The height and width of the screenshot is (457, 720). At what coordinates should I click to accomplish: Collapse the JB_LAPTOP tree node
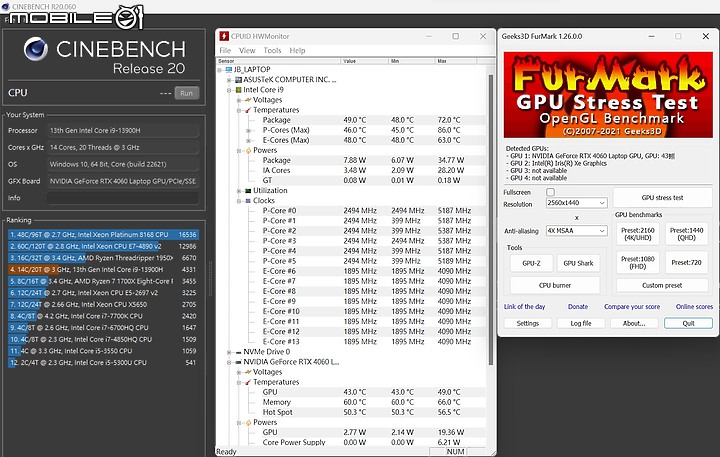pyautogui.click(x=219, y=70)
